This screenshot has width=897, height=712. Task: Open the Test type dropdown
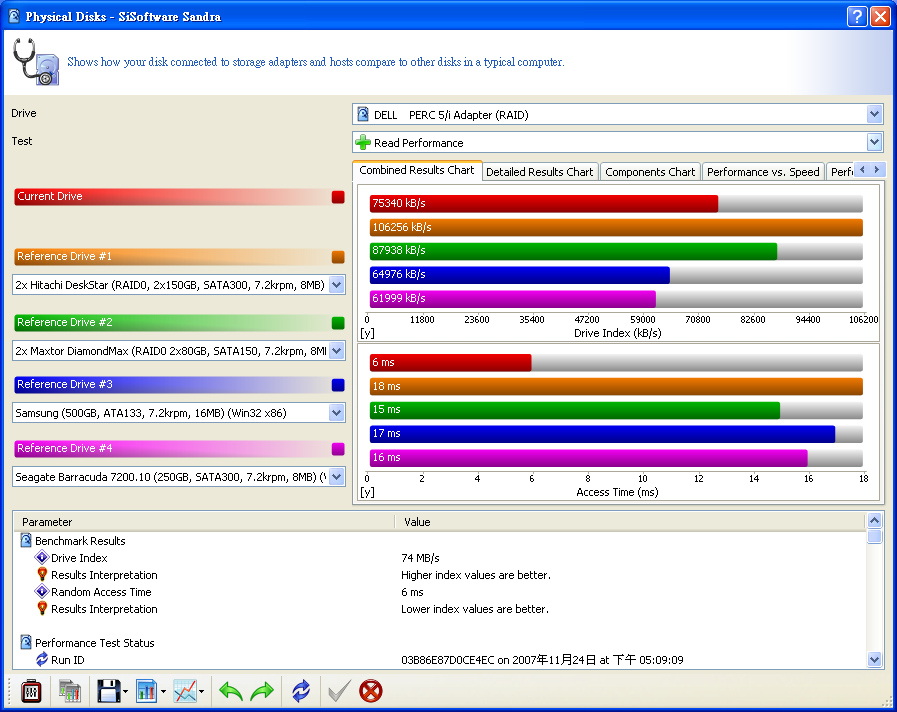click(874, 142)
